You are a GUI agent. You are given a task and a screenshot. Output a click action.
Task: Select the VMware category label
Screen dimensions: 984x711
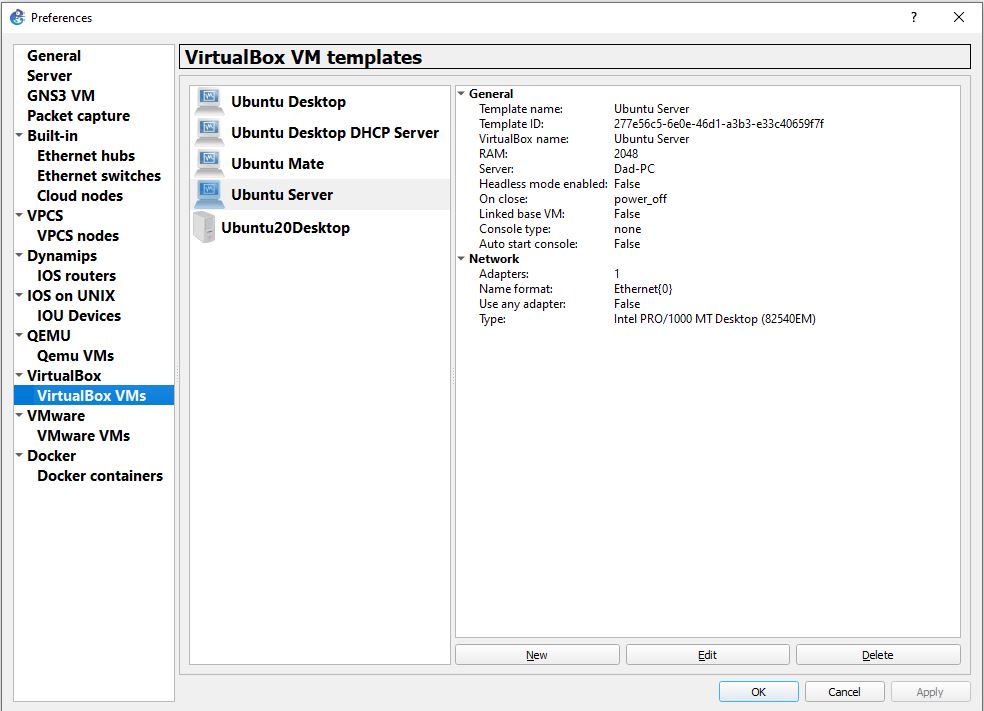click(x=56, y=416)
